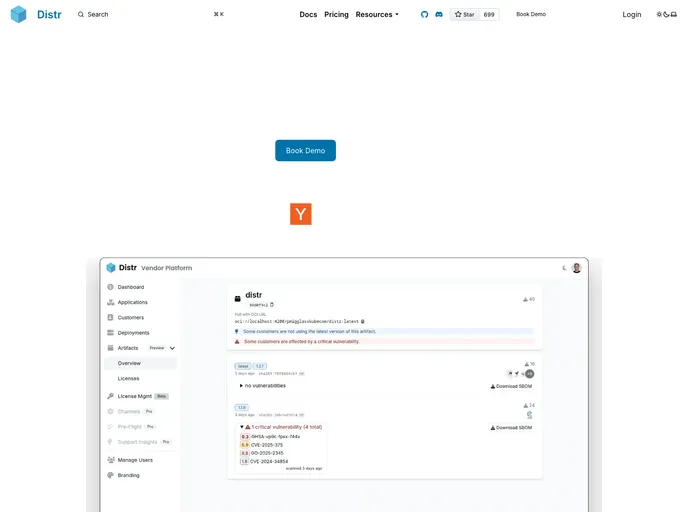Click the critical vulnerability warning banner

[x=384, y=341]
